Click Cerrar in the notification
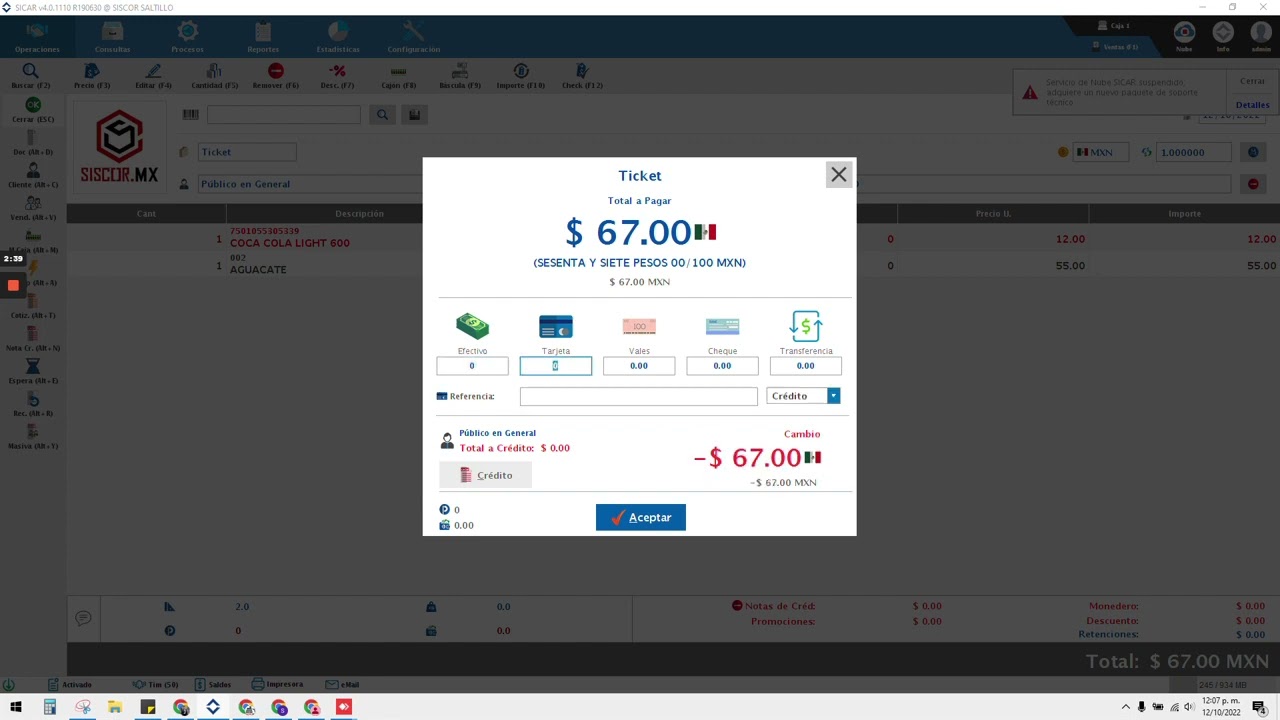The width and height of the screenshot is (1280, 720). click(x=1252, y=81)
